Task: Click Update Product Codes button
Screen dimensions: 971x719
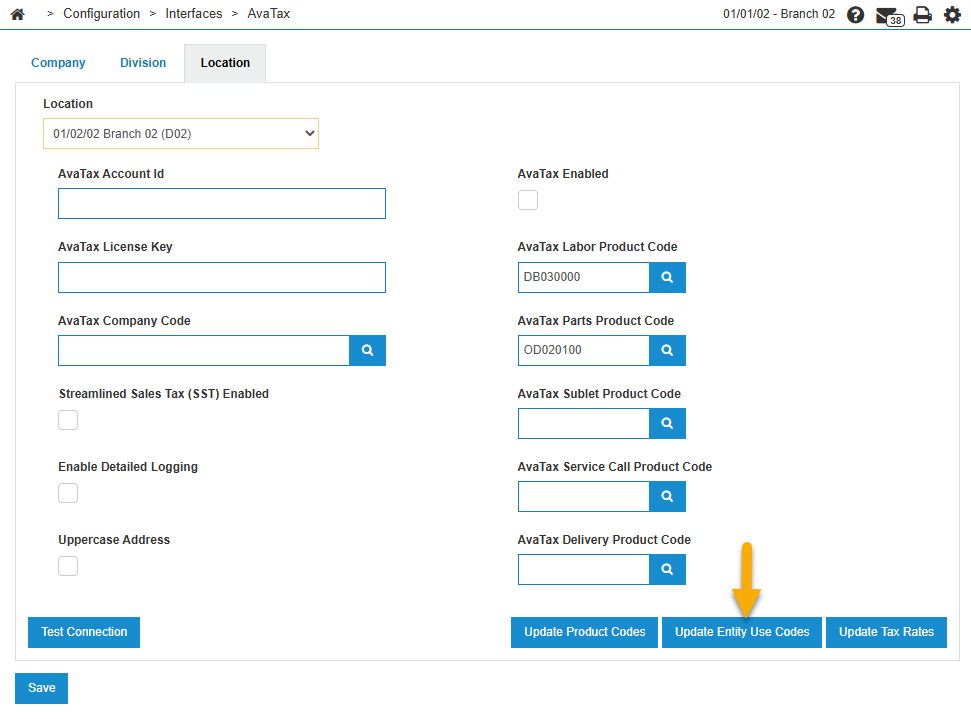Action: (x=585, y=632)
